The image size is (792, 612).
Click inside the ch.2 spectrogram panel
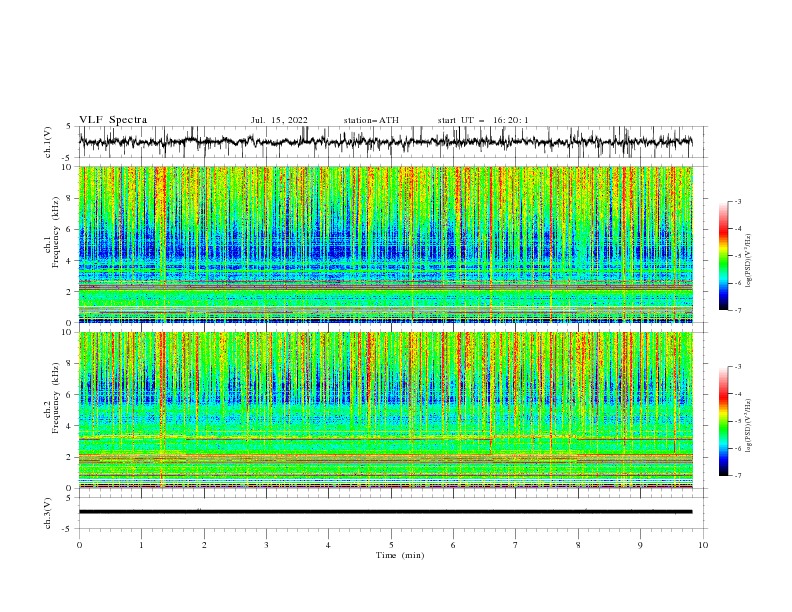(x=385, y=410)
